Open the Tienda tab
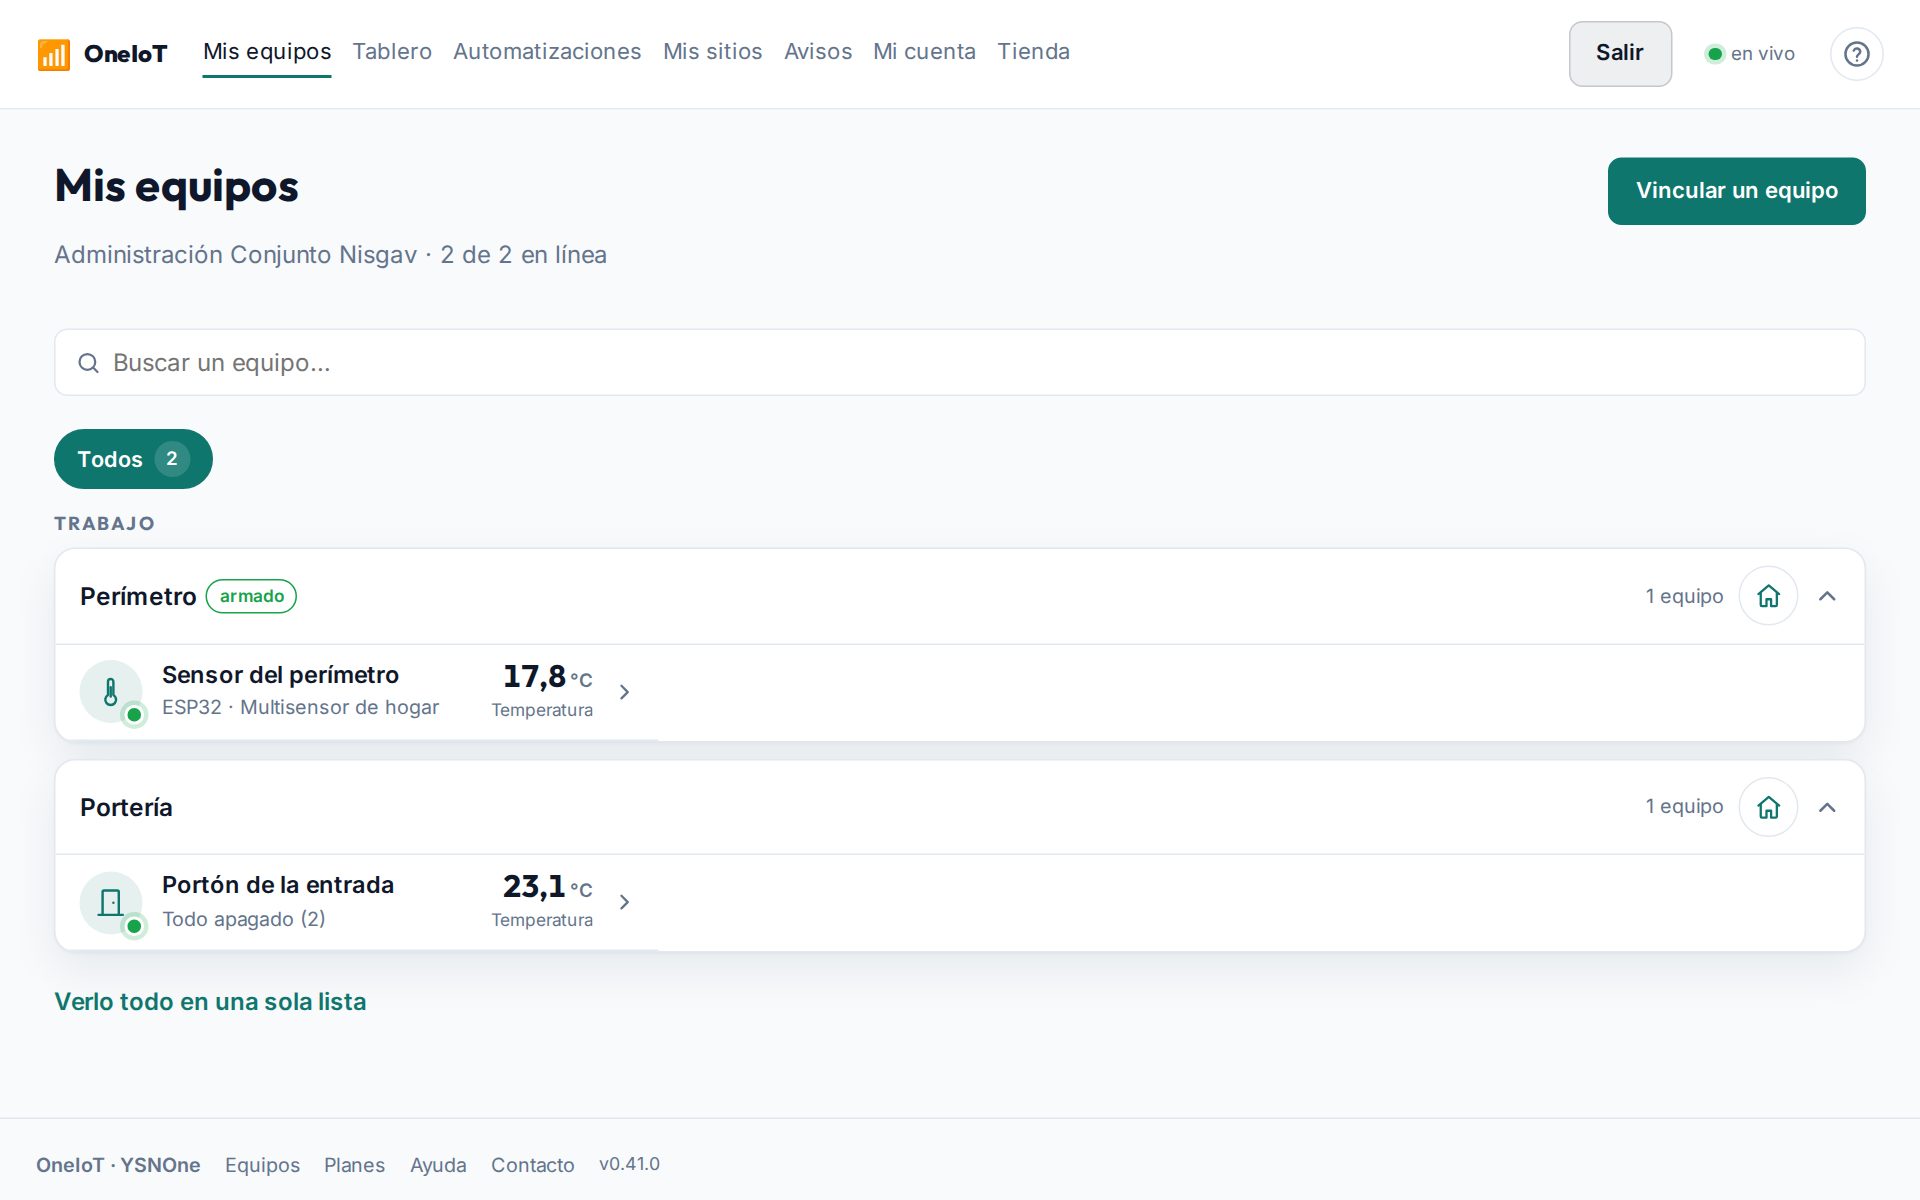This screenshot has height=1200, width=1920. pyautogui.click(x=1033, y=52)
